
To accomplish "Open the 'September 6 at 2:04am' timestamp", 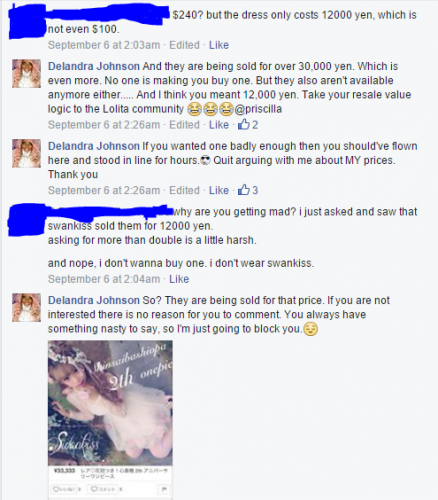I will coord(104,279).
